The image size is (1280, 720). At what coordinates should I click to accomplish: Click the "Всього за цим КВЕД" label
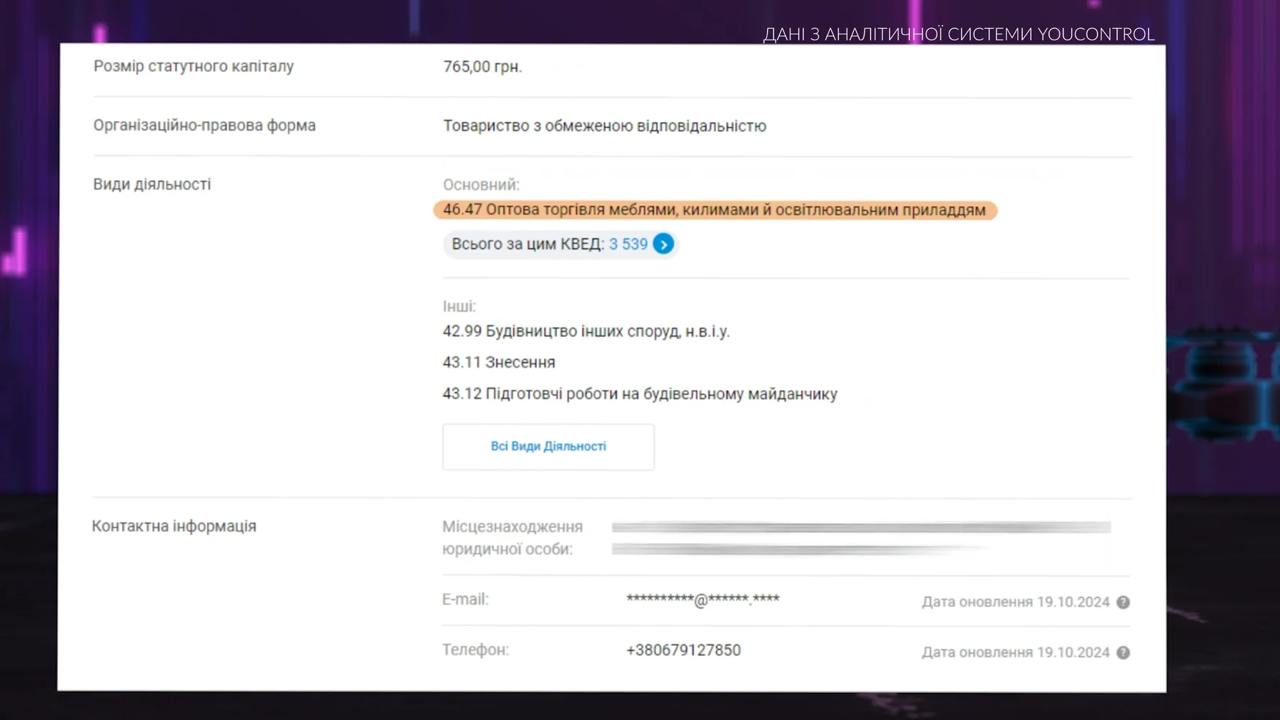click(527, 244)
